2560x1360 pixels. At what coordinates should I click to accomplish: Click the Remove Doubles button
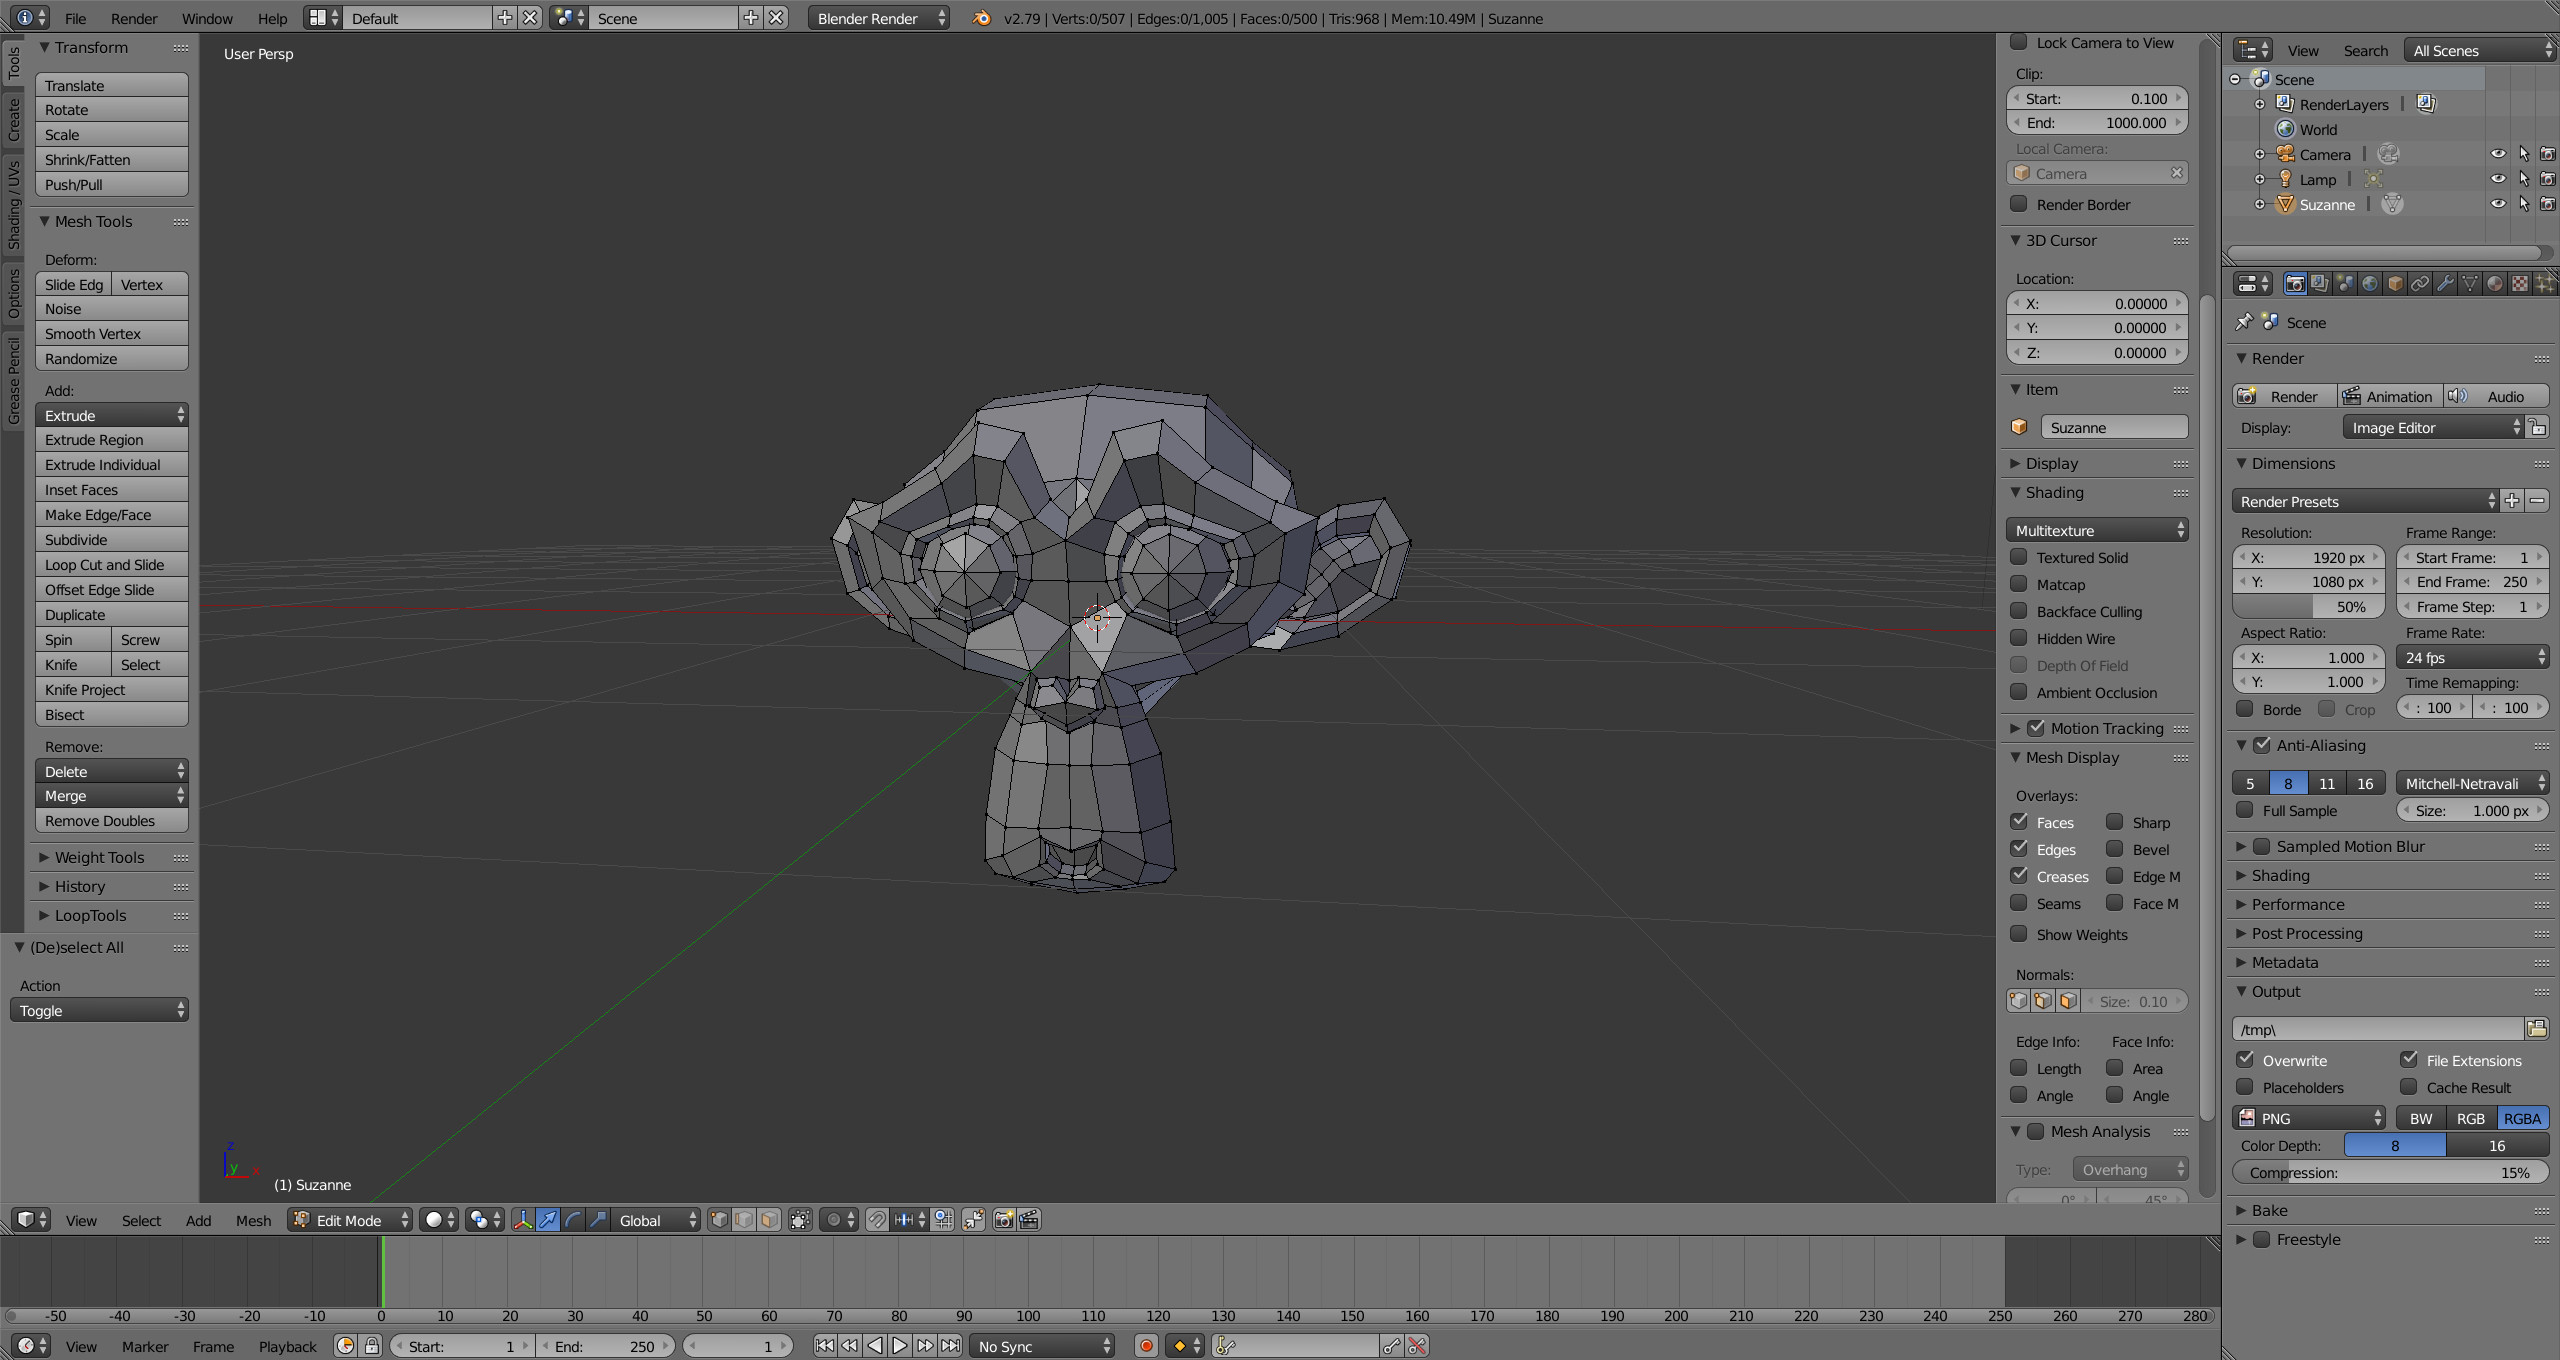point(112,821)
